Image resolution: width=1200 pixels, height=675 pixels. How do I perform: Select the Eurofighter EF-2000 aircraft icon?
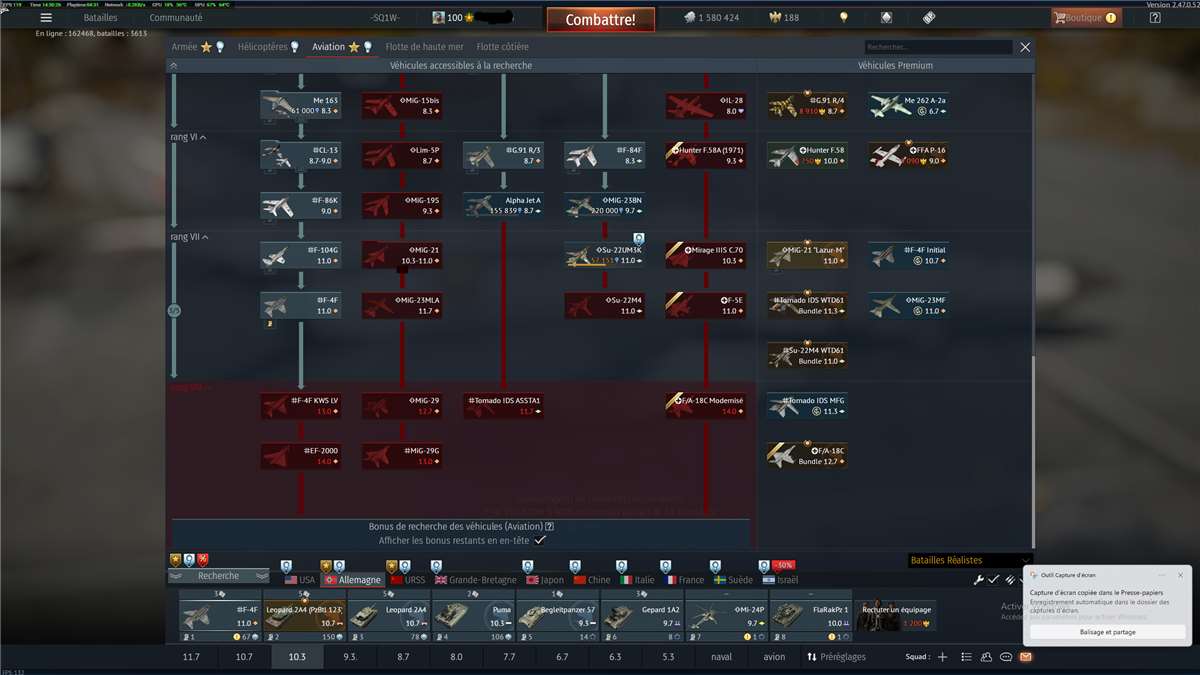pos(280,455)
